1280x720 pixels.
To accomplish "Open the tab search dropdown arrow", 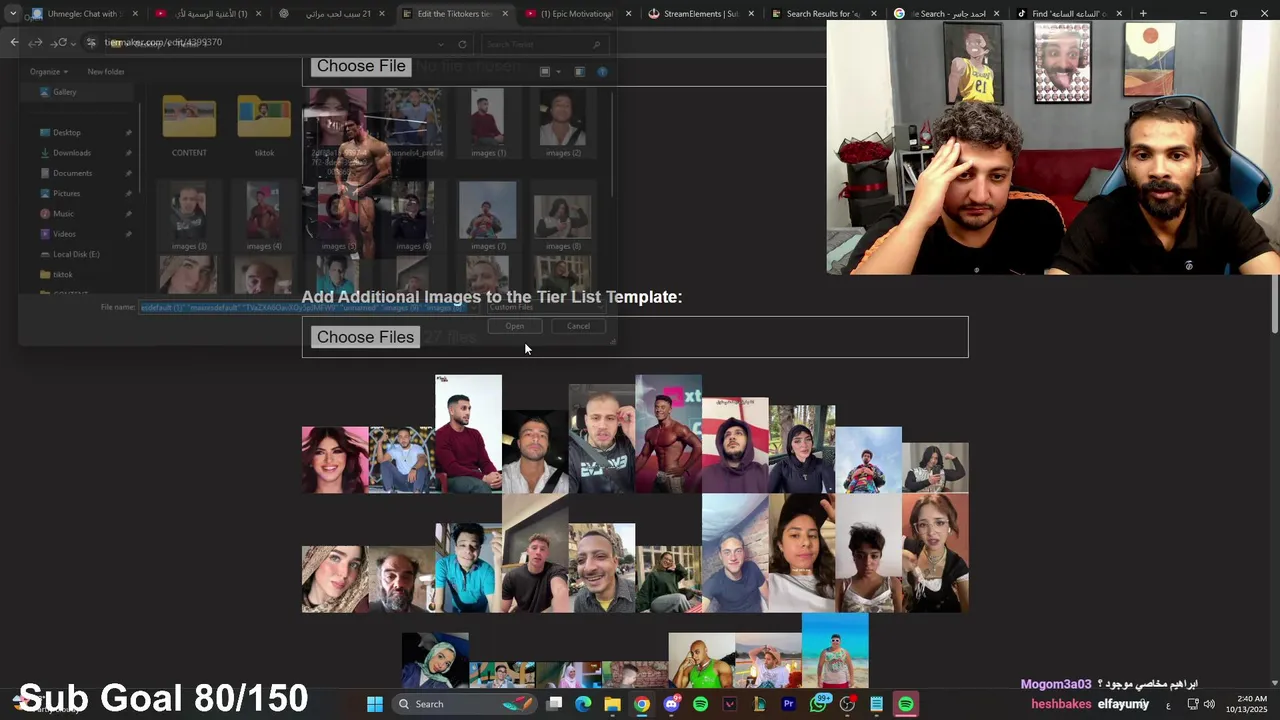I will (x=13, y=14).
